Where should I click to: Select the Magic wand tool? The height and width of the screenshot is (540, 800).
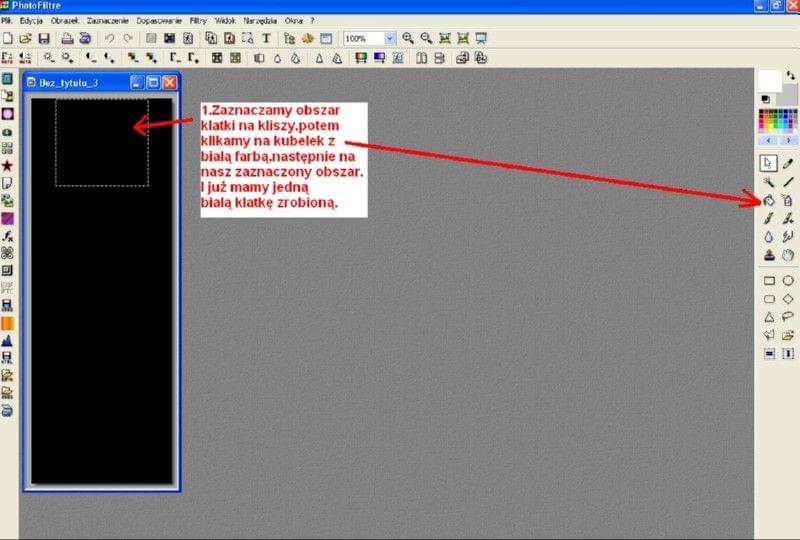click(x=769, y=182)
